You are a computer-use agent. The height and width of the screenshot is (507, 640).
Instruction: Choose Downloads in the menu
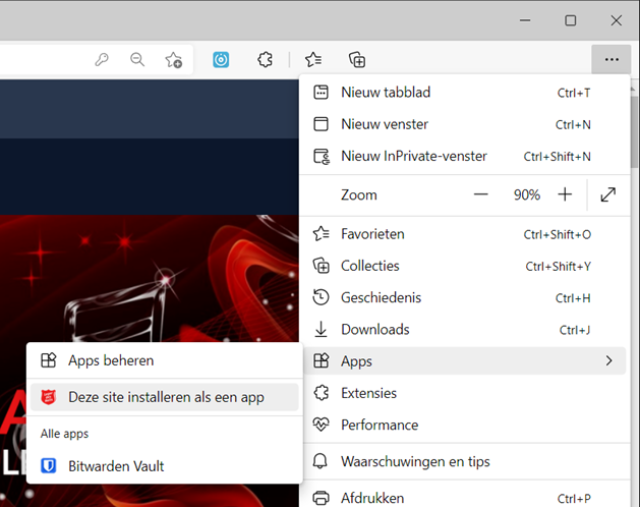click(374, 330)
